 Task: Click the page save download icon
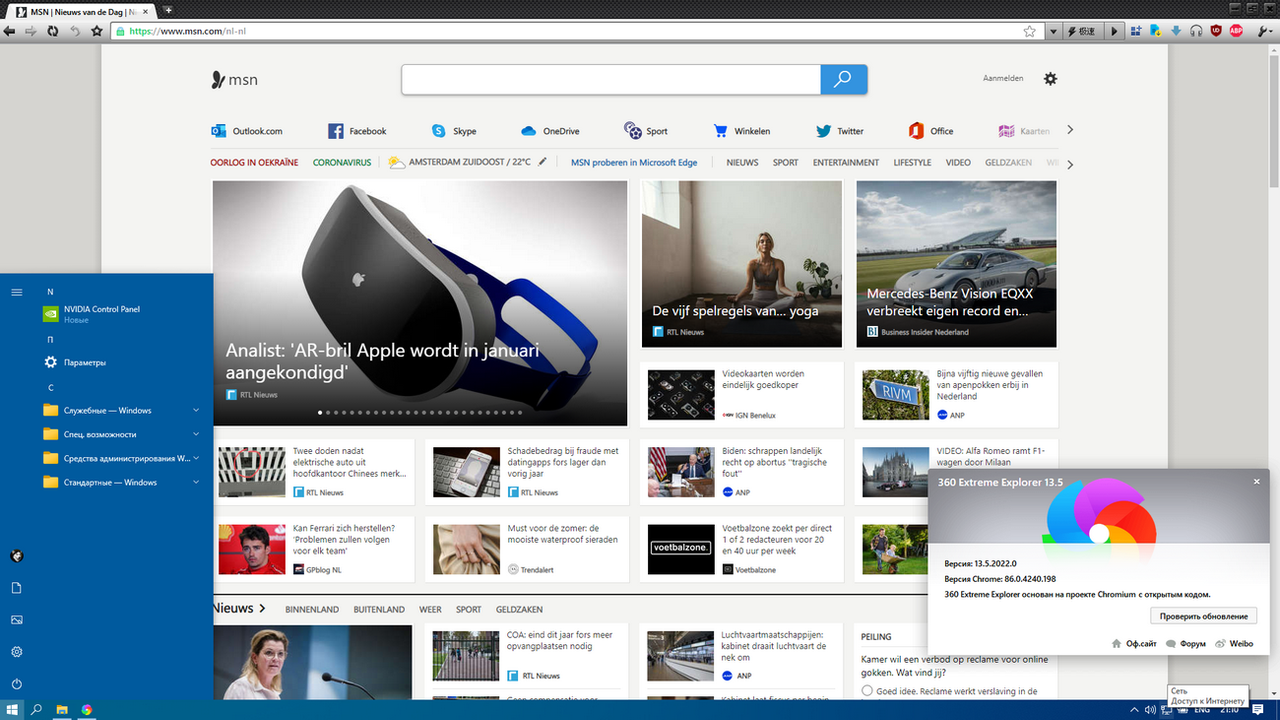(x=1156, y=31)
